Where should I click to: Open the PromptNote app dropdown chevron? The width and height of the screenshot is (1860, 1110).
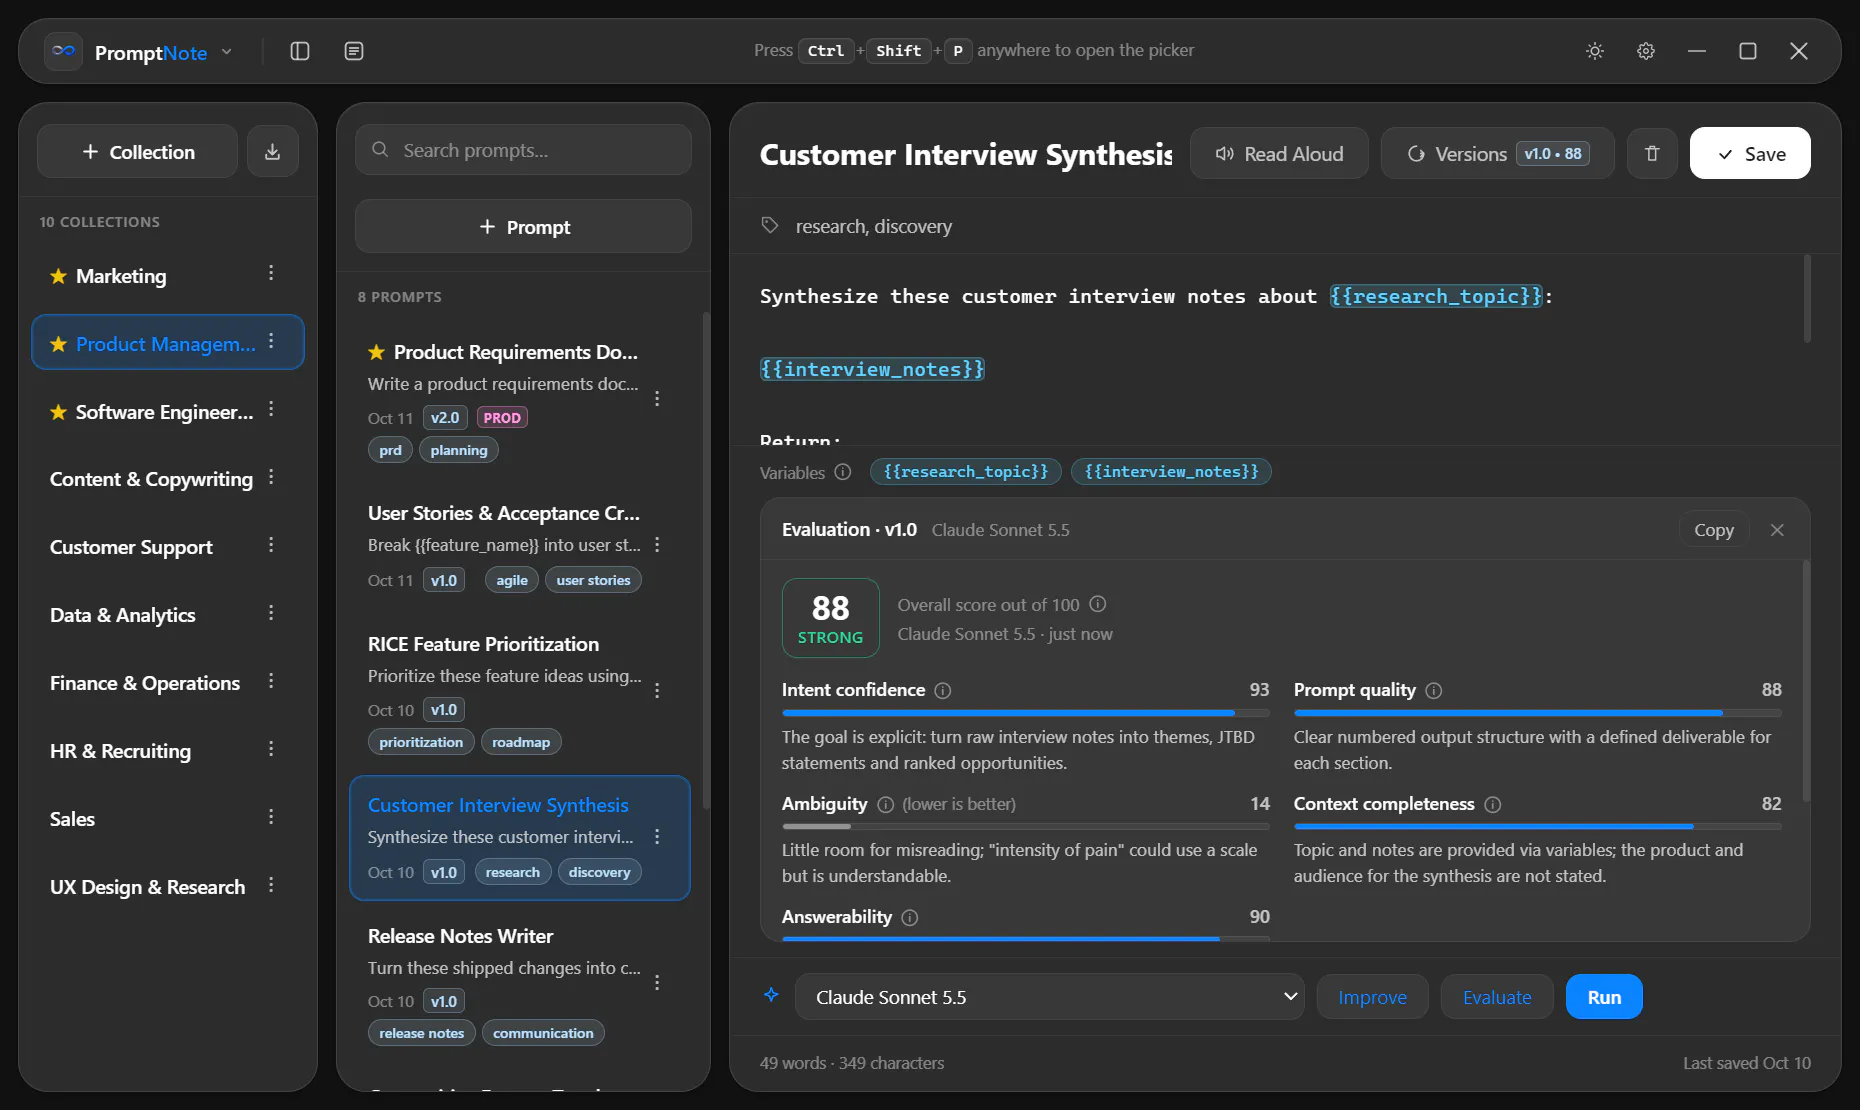pos(227,52)
